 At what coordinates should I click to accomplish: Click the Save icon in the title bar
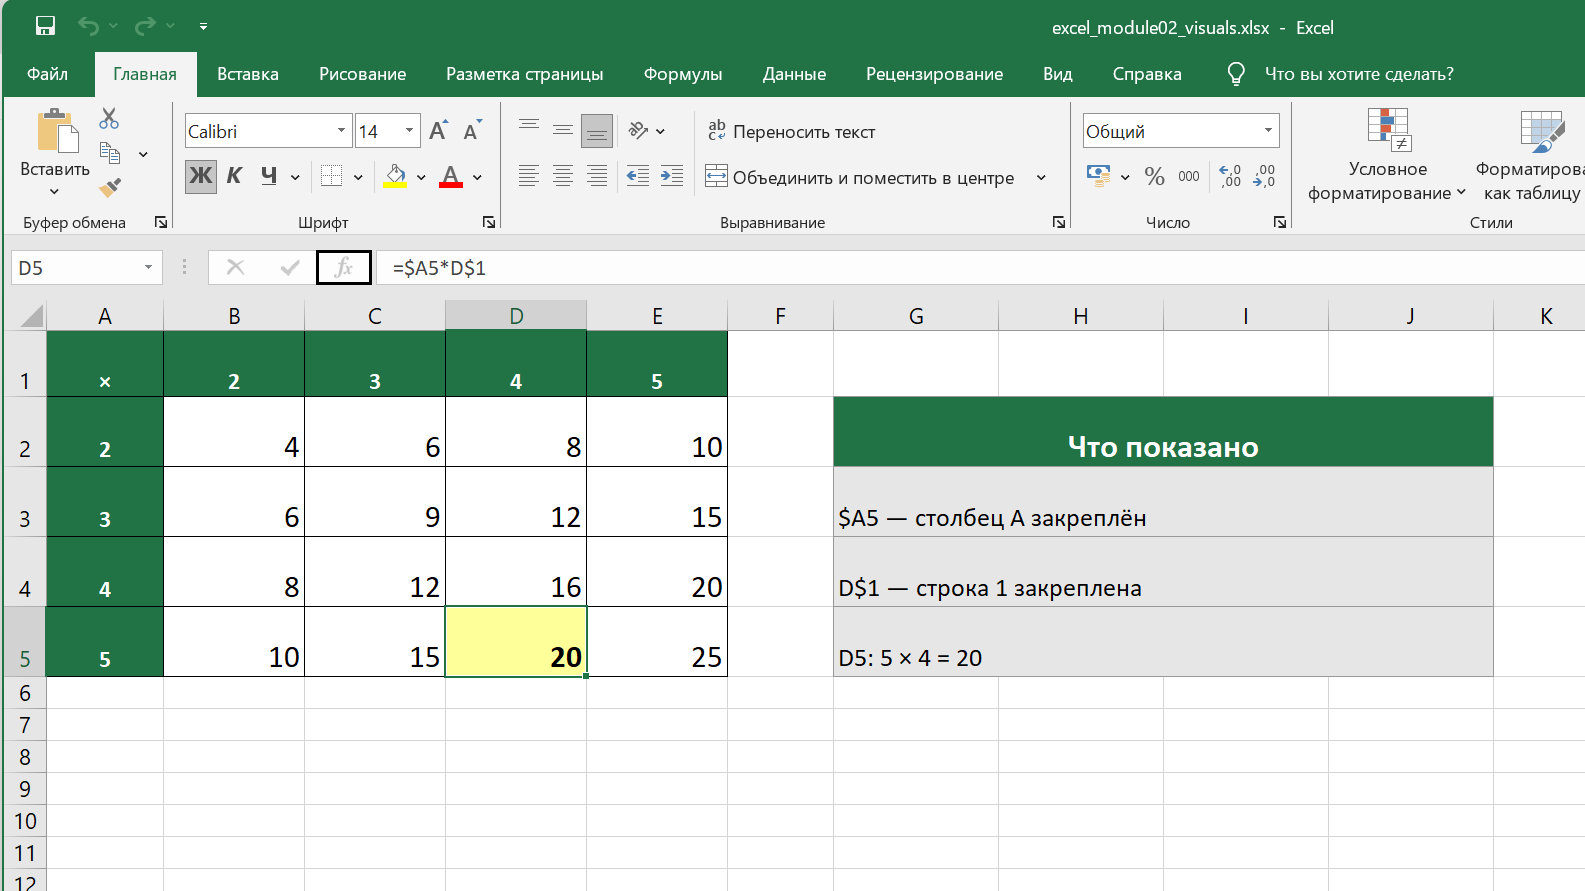[45, 27]
